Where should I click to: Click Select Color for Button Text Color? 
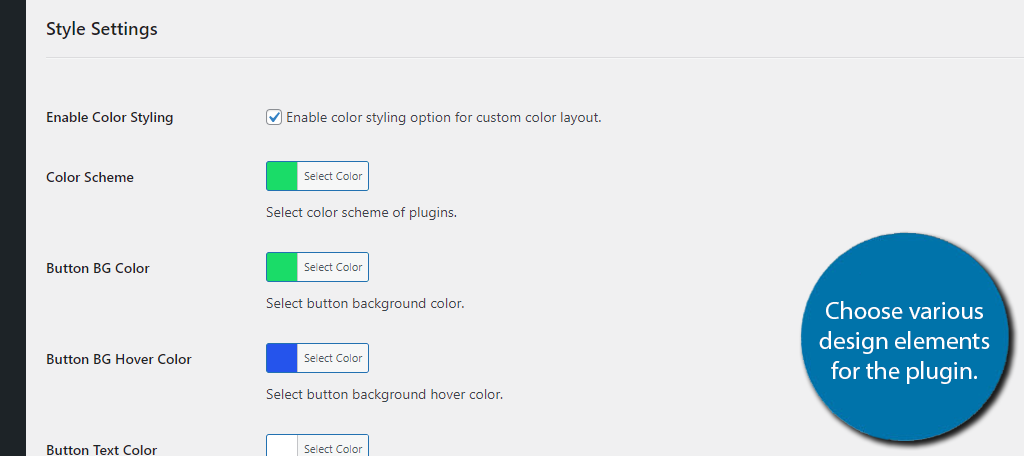(x=333, y=447)
